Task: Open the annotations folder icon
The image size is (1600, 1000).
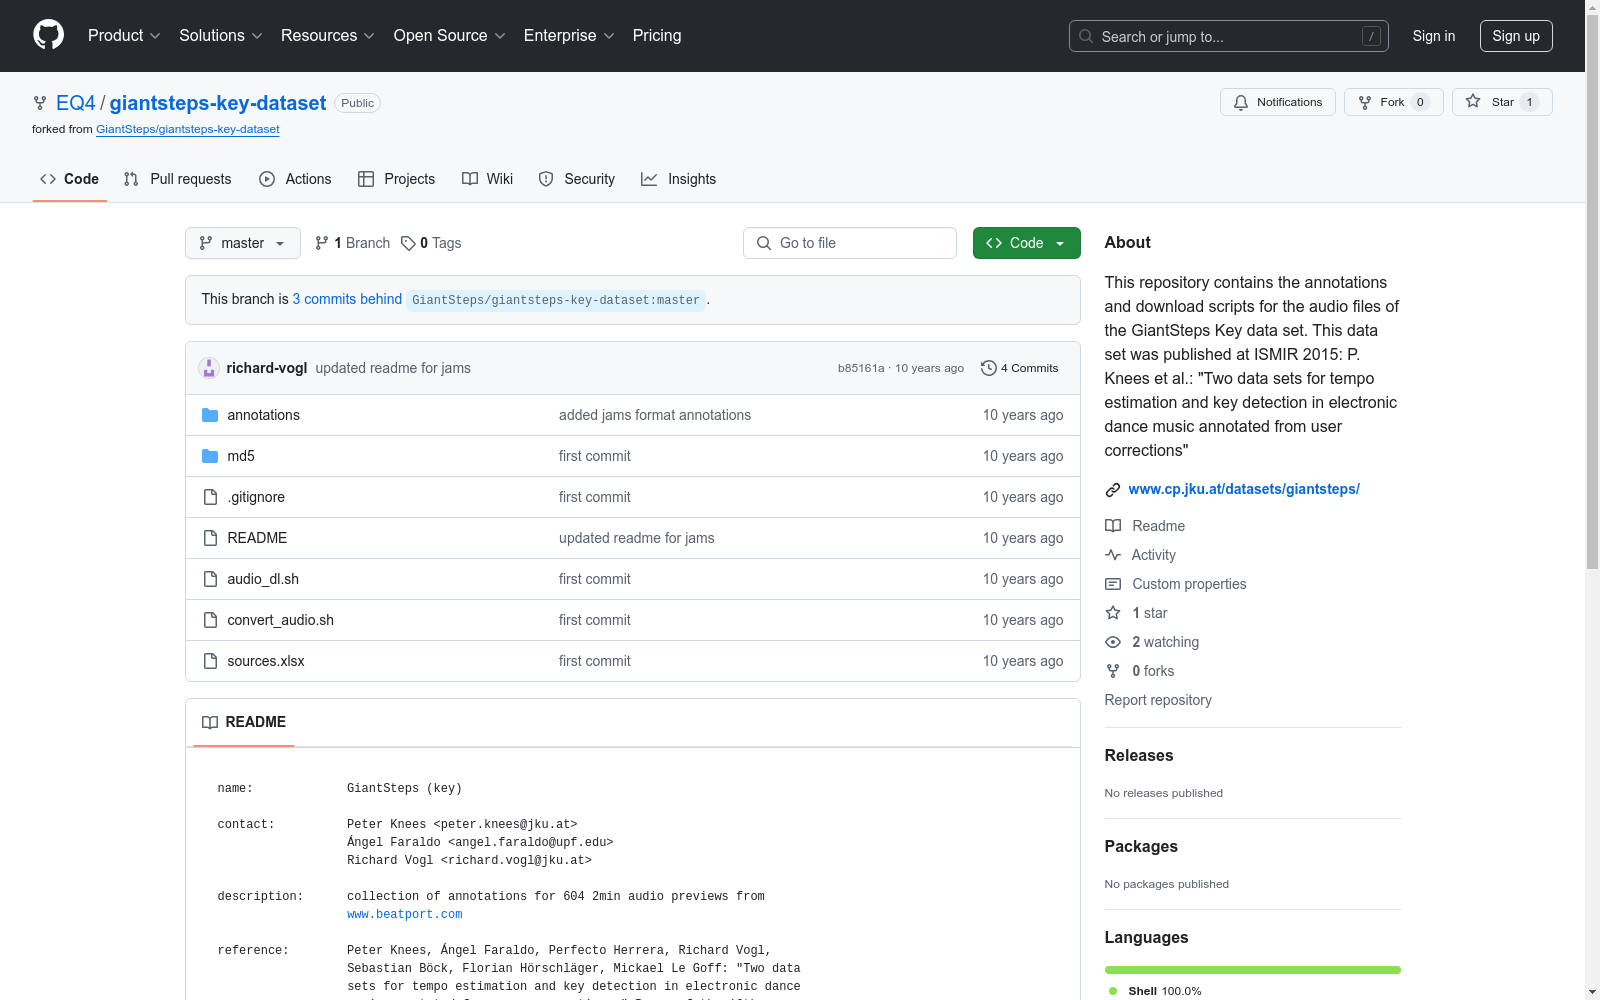Action: point(210,415)
